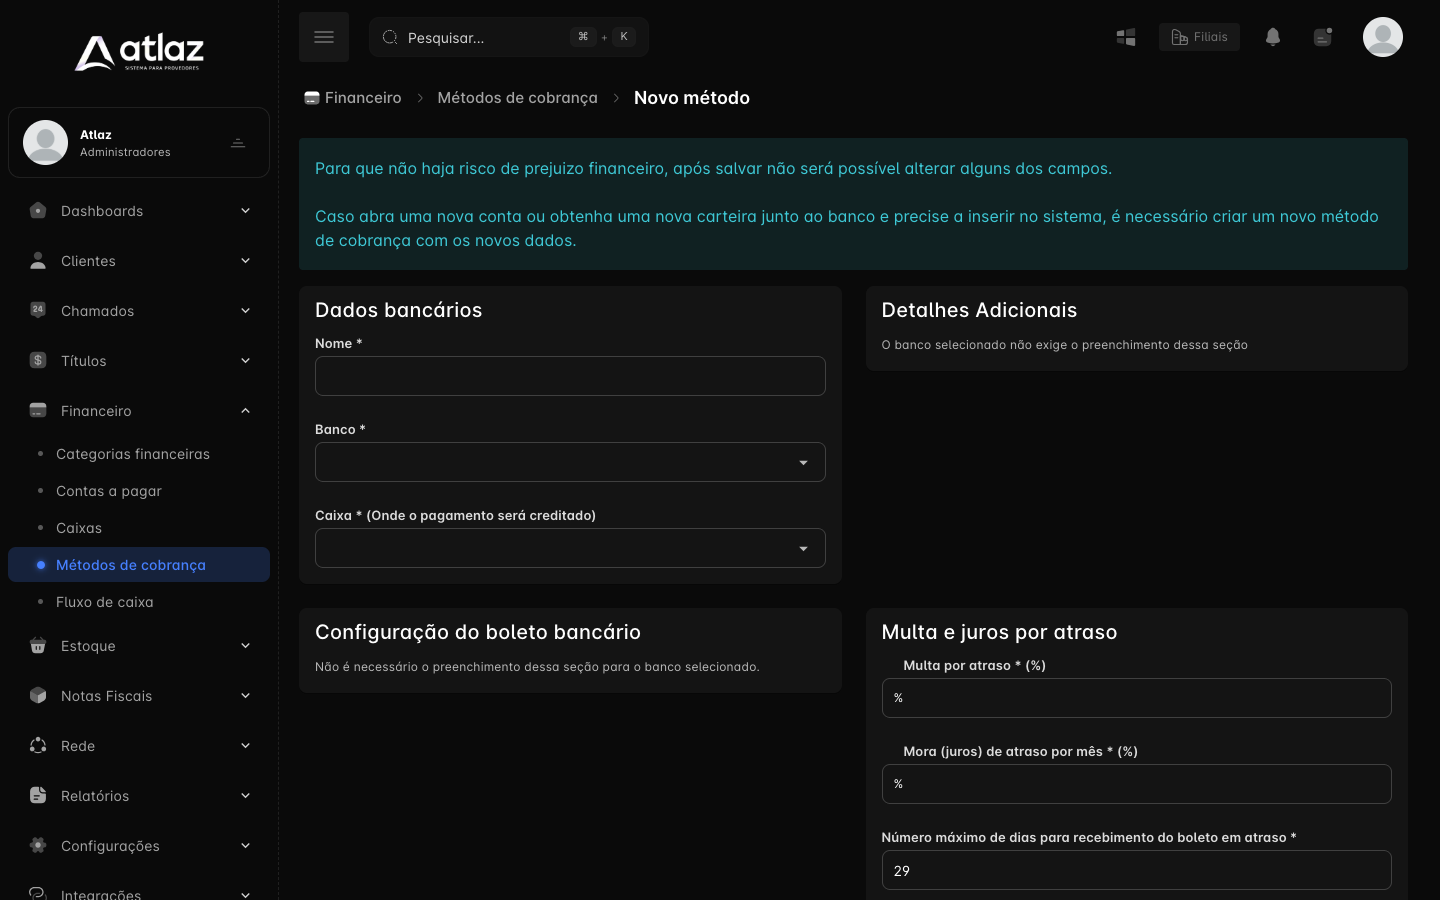Expand the Clientes chevron
Viewport: 1440px width, 900px height.
click(x=245, y=260)
